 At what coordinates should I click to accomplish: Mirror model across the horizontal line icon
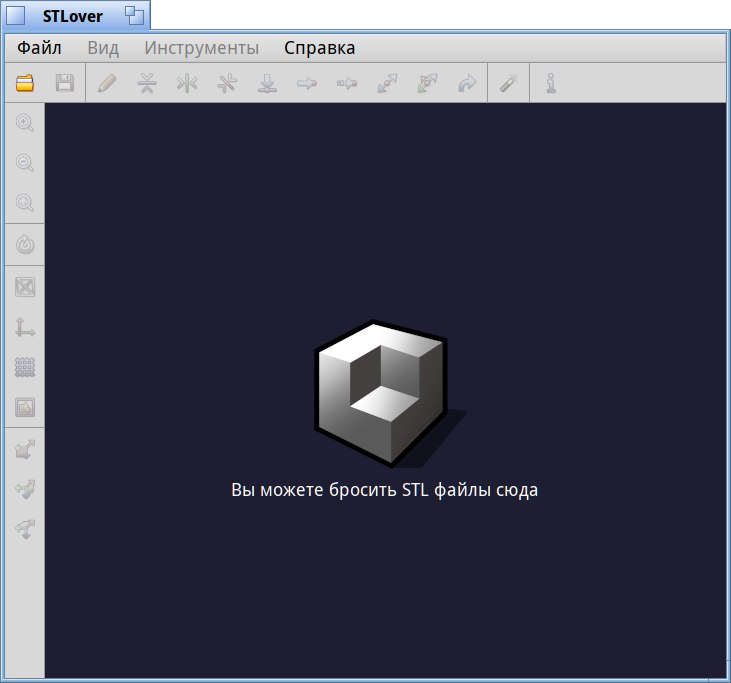click(x=147, y=83)
